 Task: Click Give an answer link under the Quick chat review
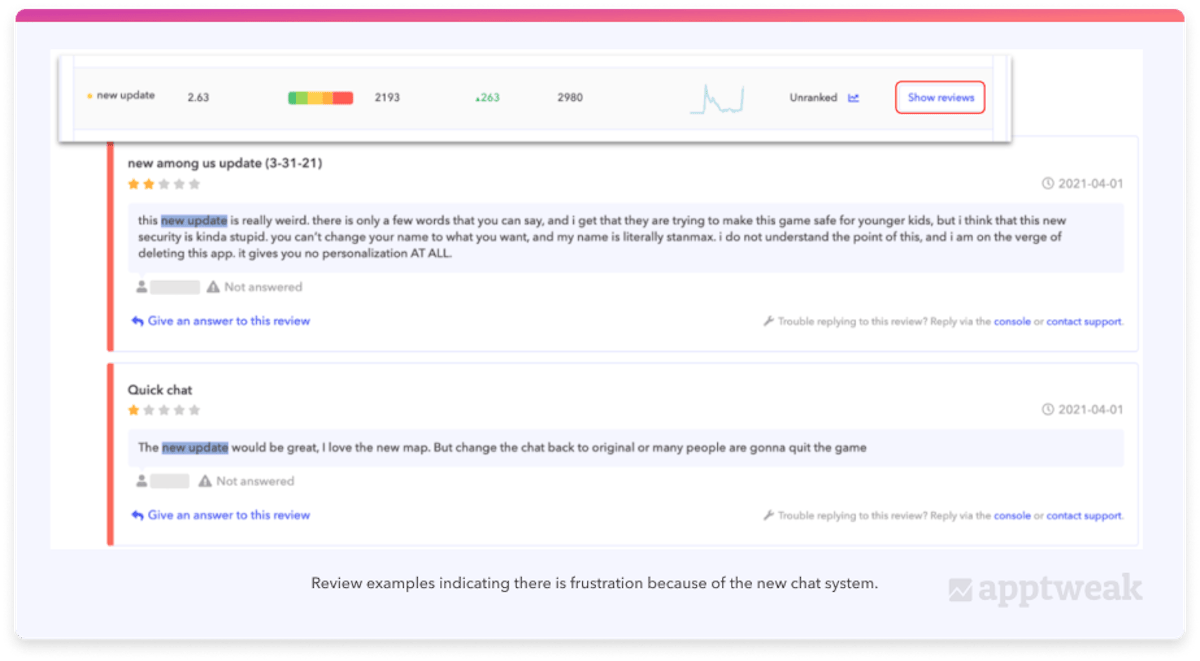(220, 515)
